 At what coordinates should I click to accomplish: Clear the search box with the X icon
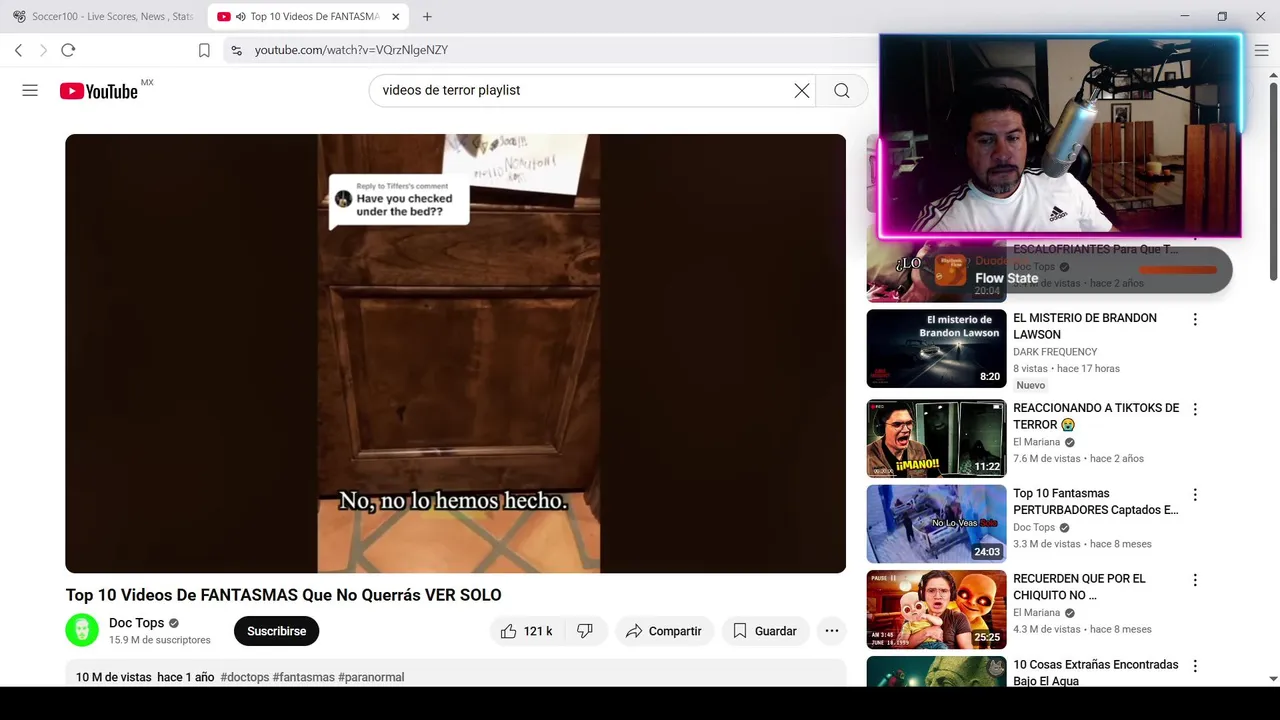point(802,90)
